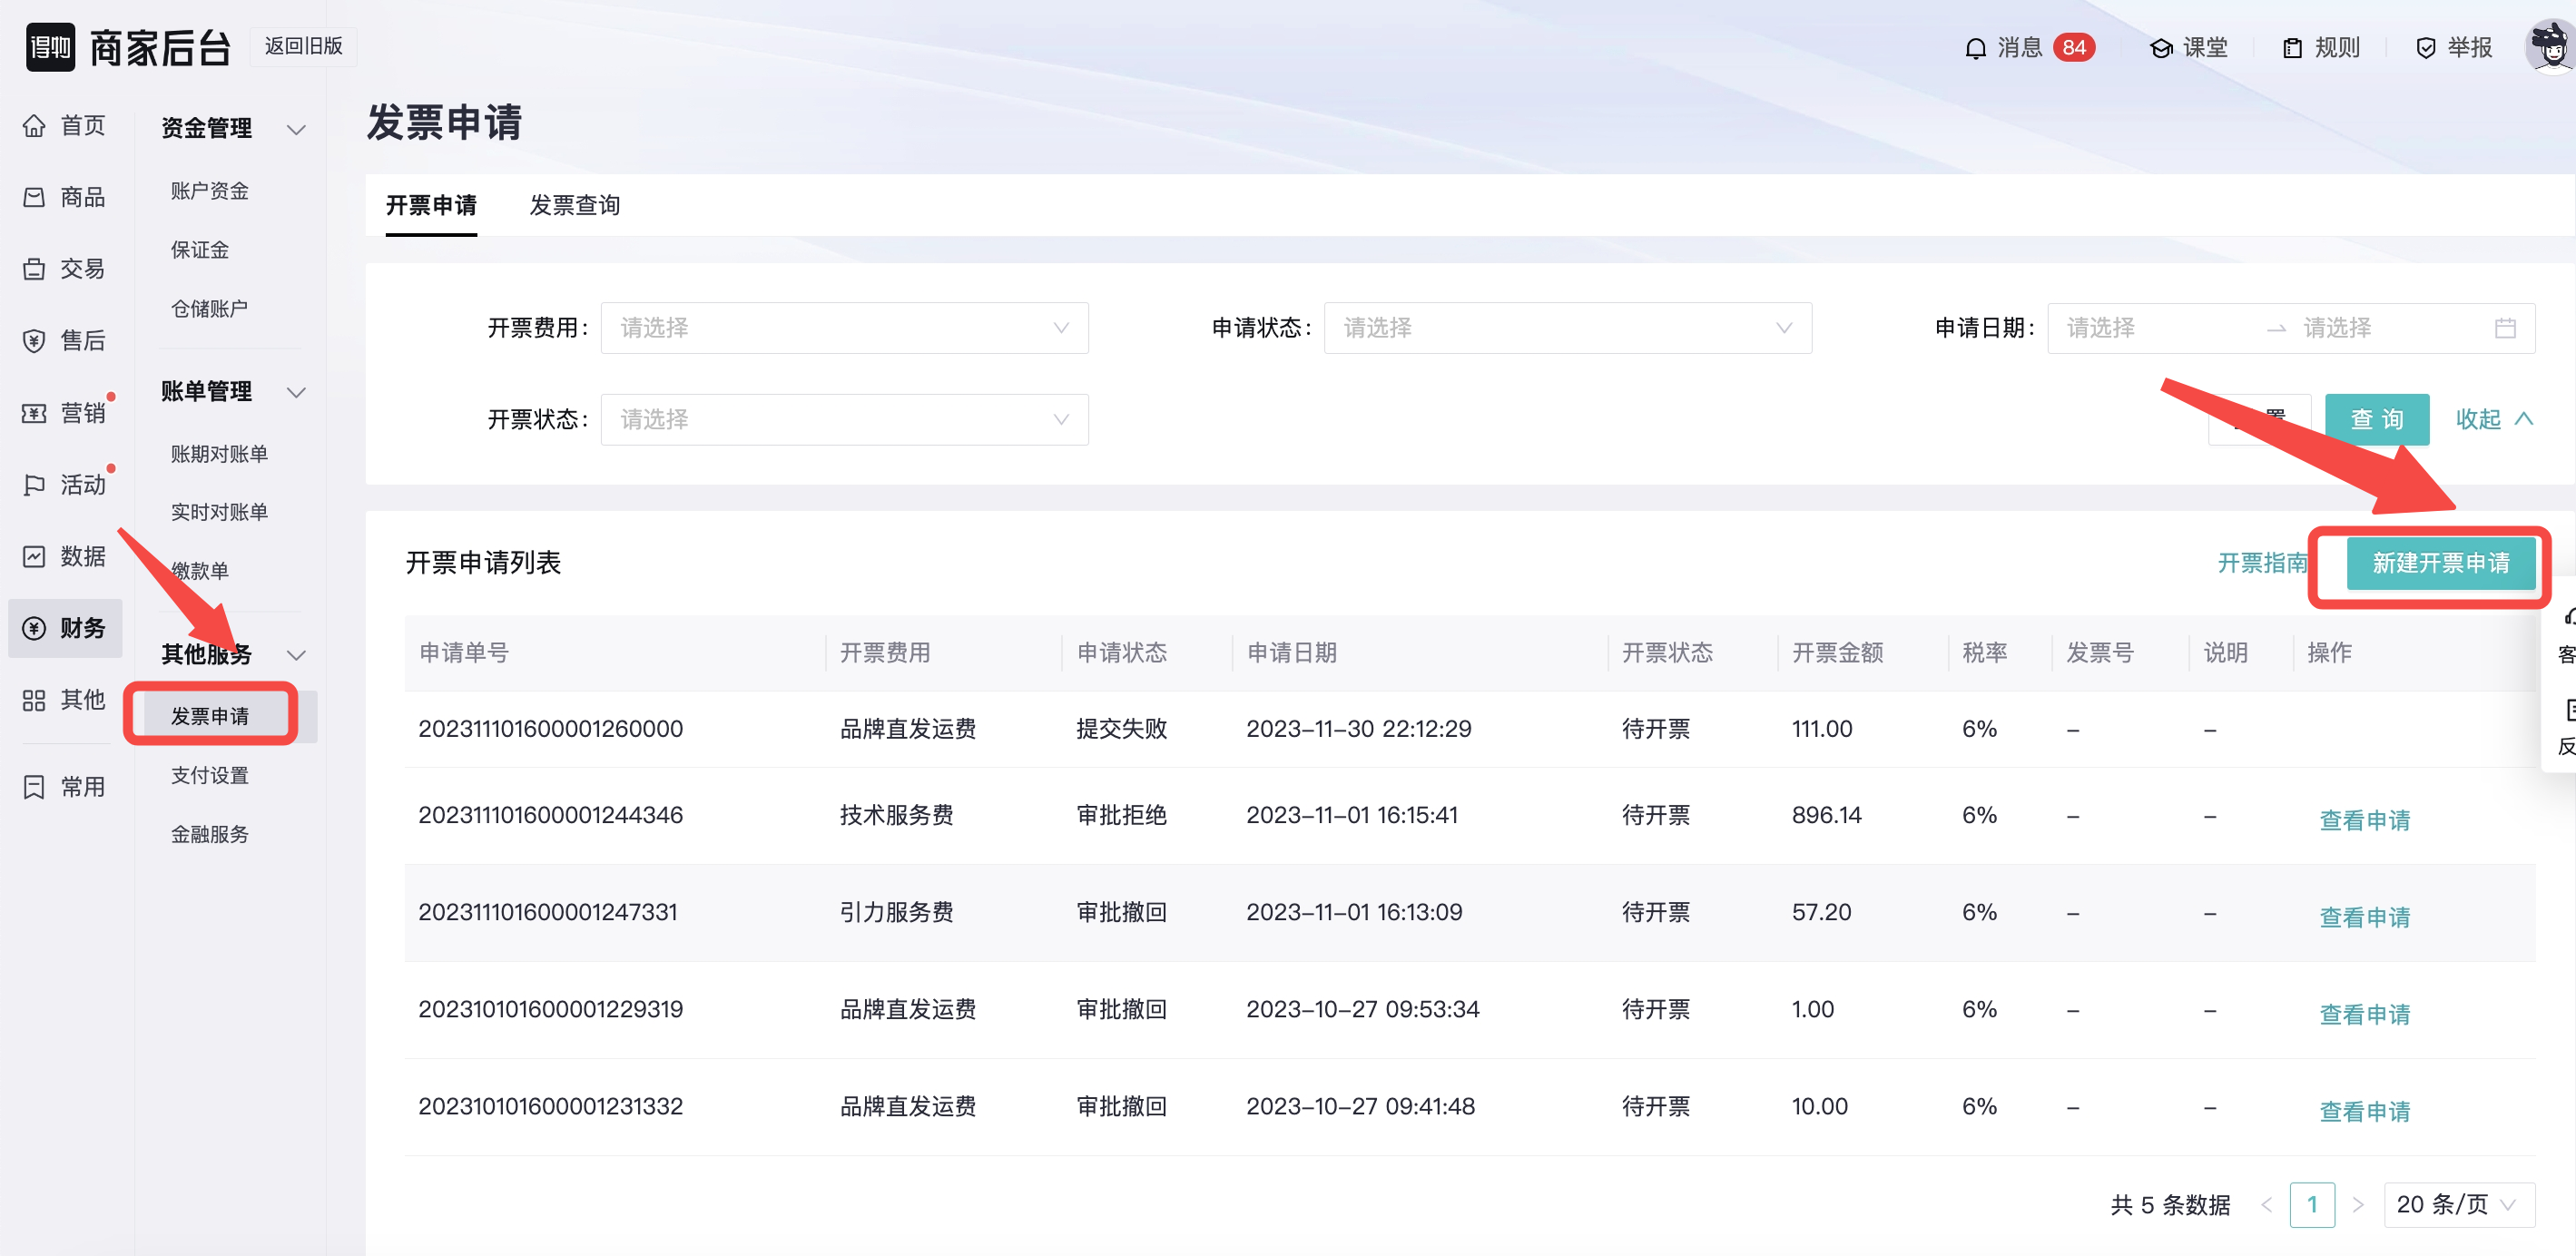Open the 常用 favorites section
This screenshot has height=1256, width=2576.
click(x=64, y=787)
